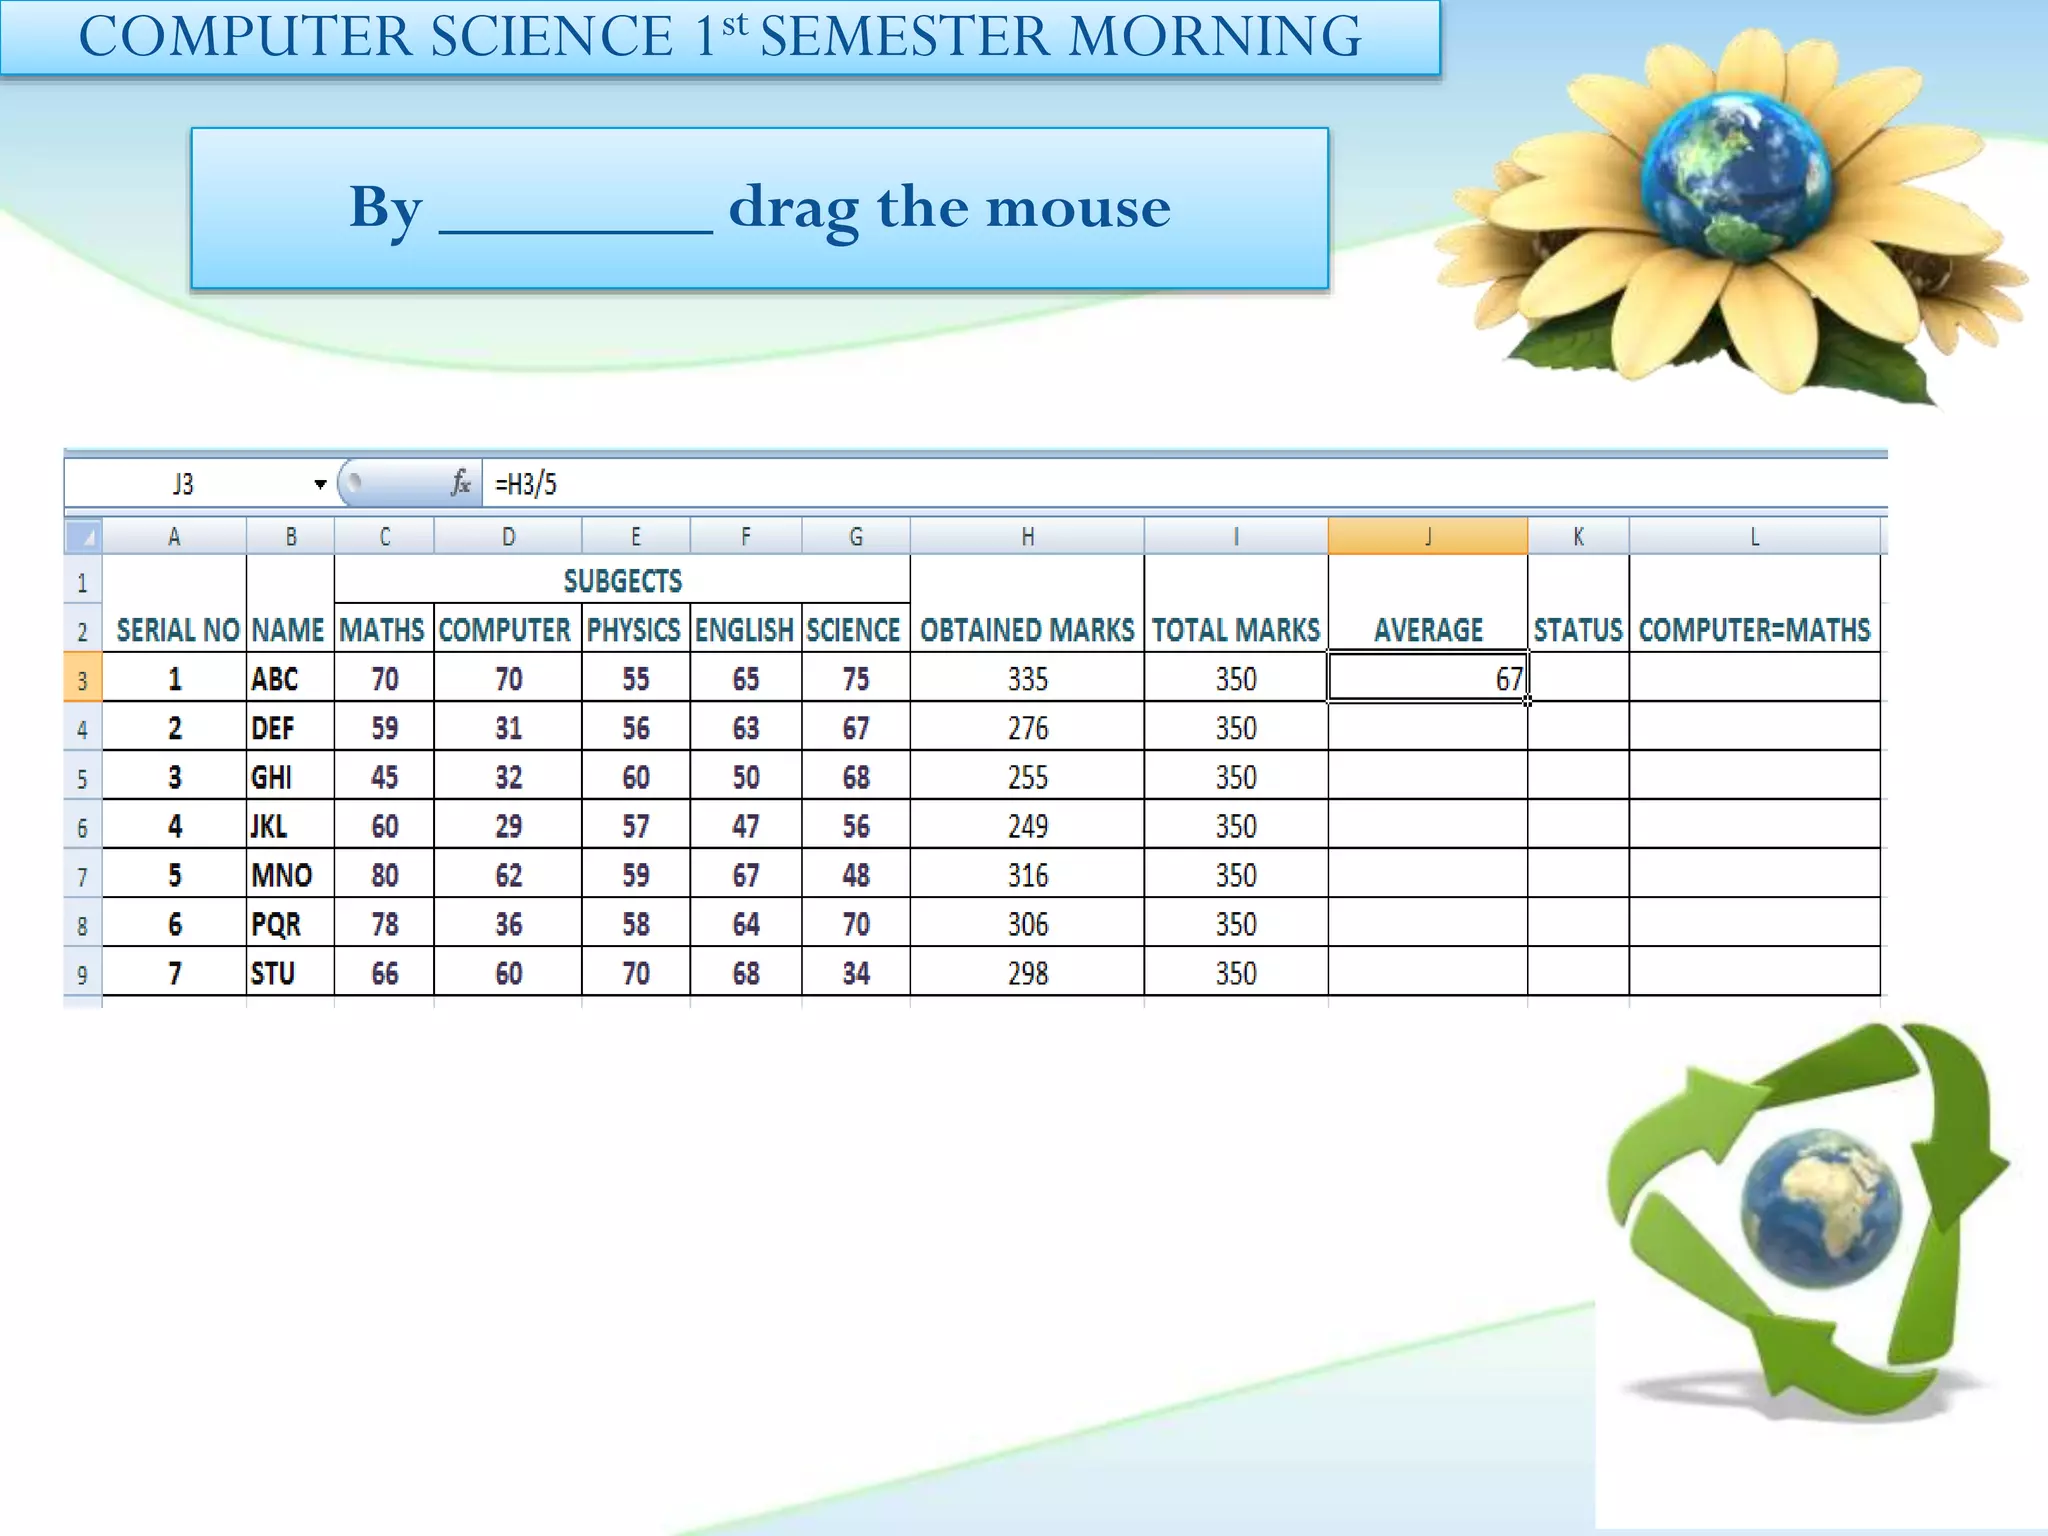Screen dimensions: 2048x1536
Task: Click obtained marks cell 298
Action: [1027, 972]
